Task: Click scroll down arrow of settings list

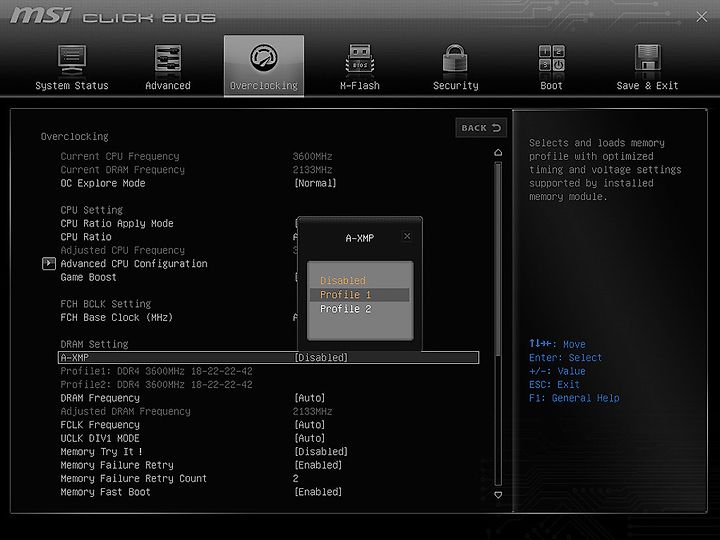Action: tap(498, 495)
